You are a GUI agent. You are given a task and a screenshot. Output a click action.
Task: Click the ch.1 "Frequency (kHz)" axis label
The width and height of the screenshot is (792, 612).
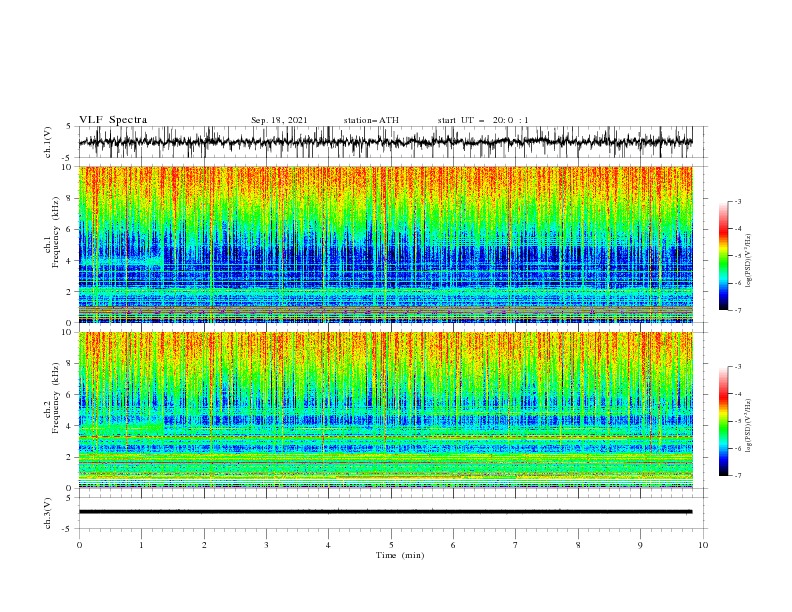(56, 232)
